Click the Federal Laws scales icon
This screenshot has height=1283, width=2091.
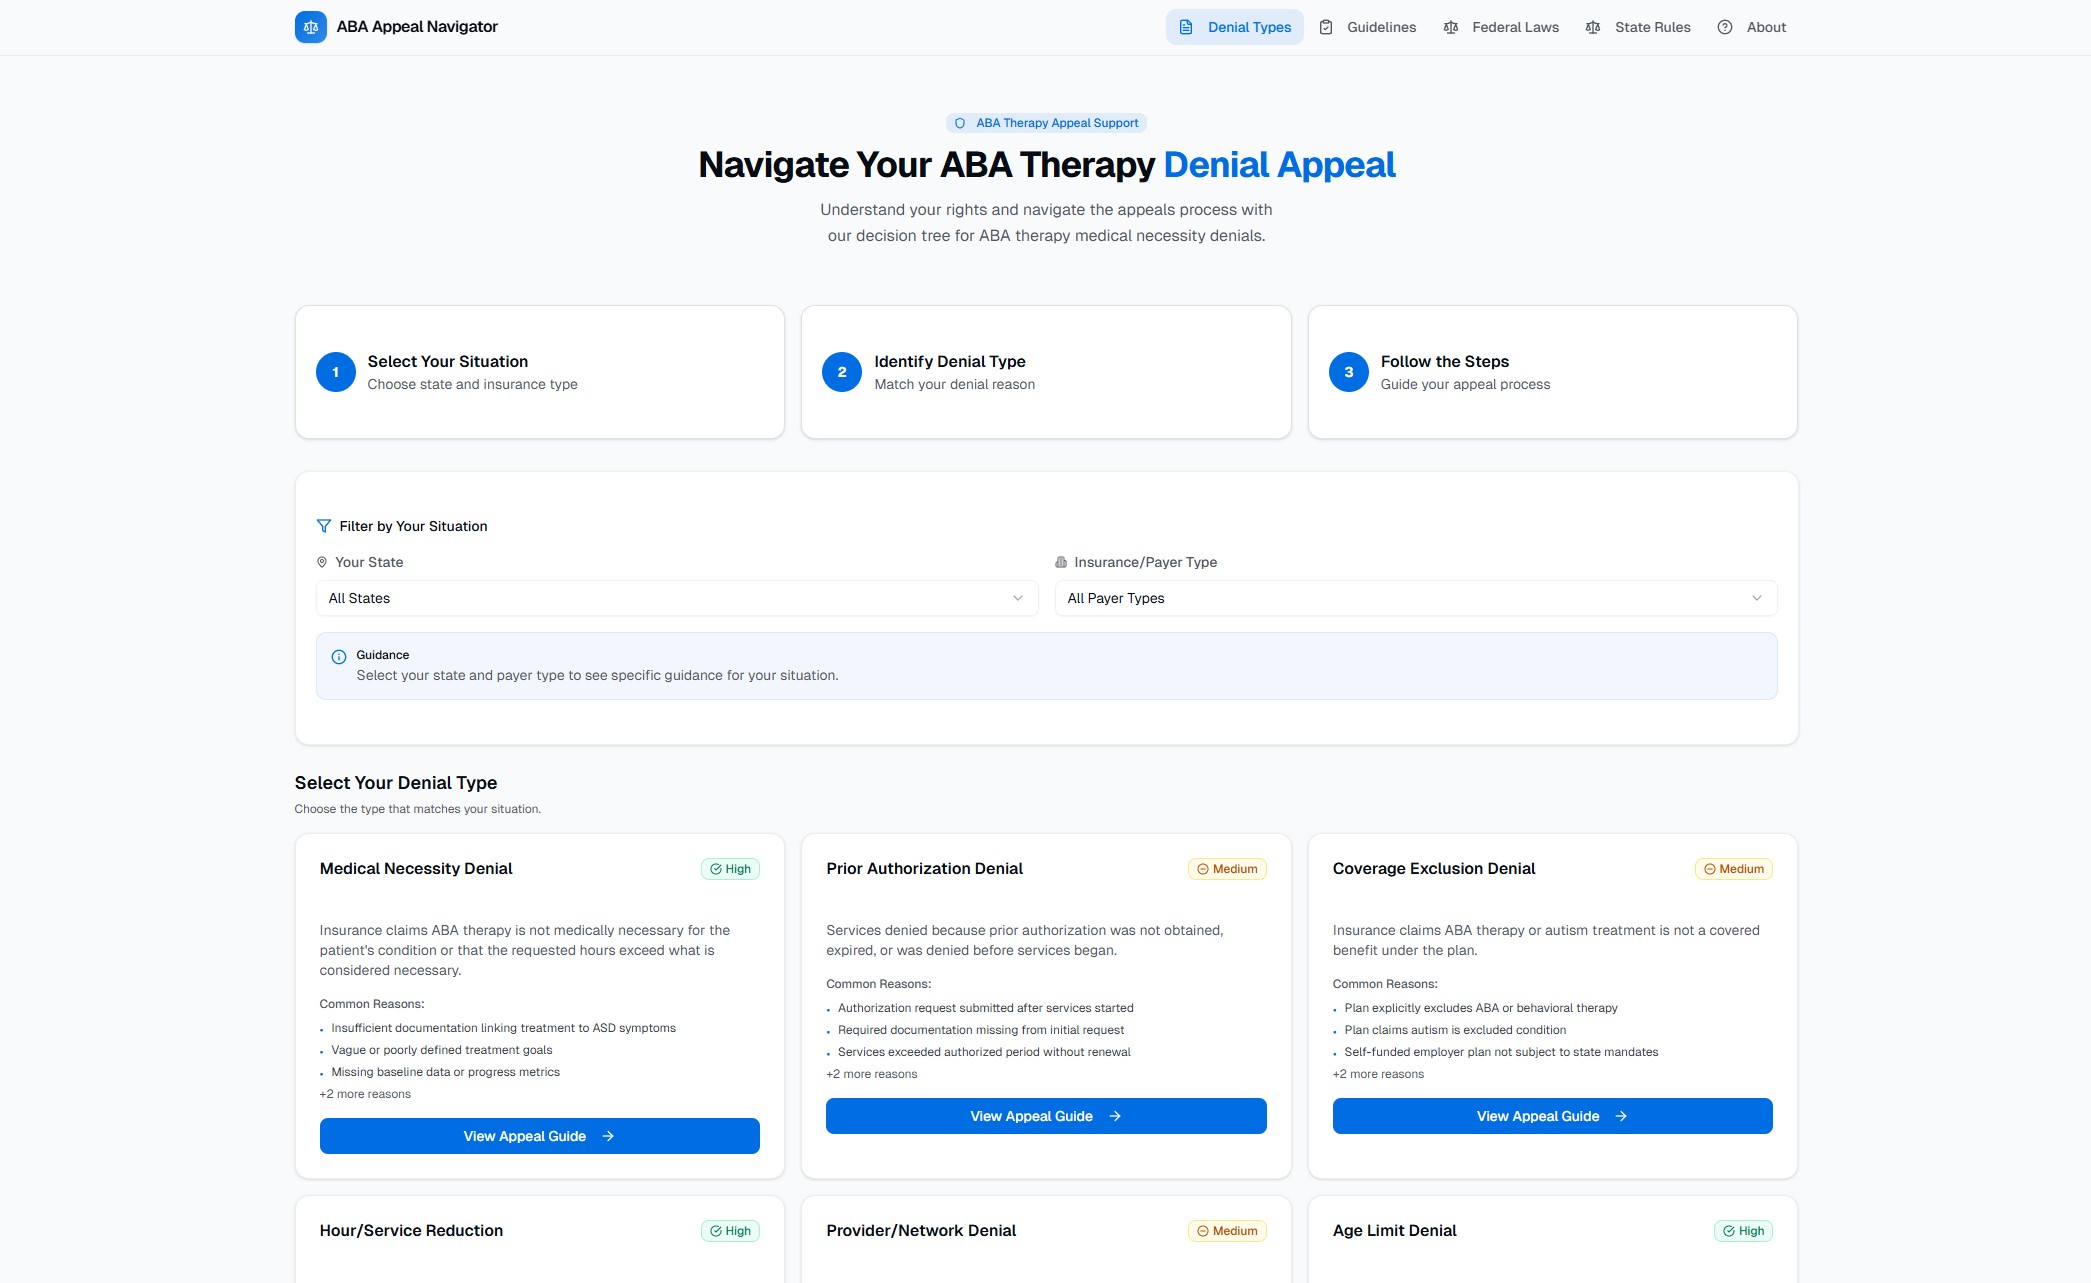[x=1451, y=27]
